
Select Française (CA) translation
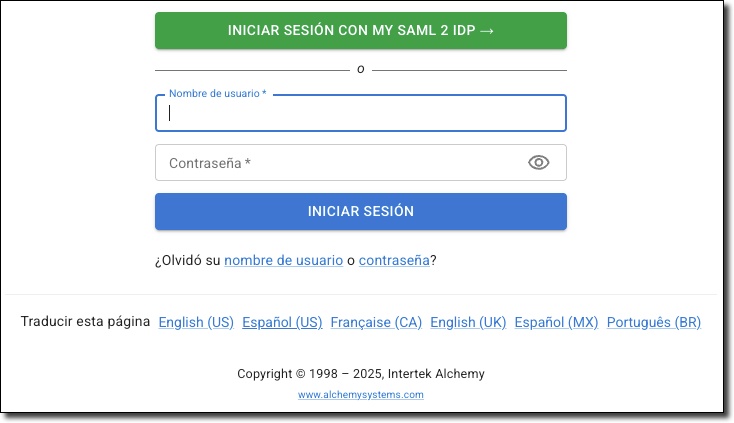pyautogui.click(x=376, y=322)
